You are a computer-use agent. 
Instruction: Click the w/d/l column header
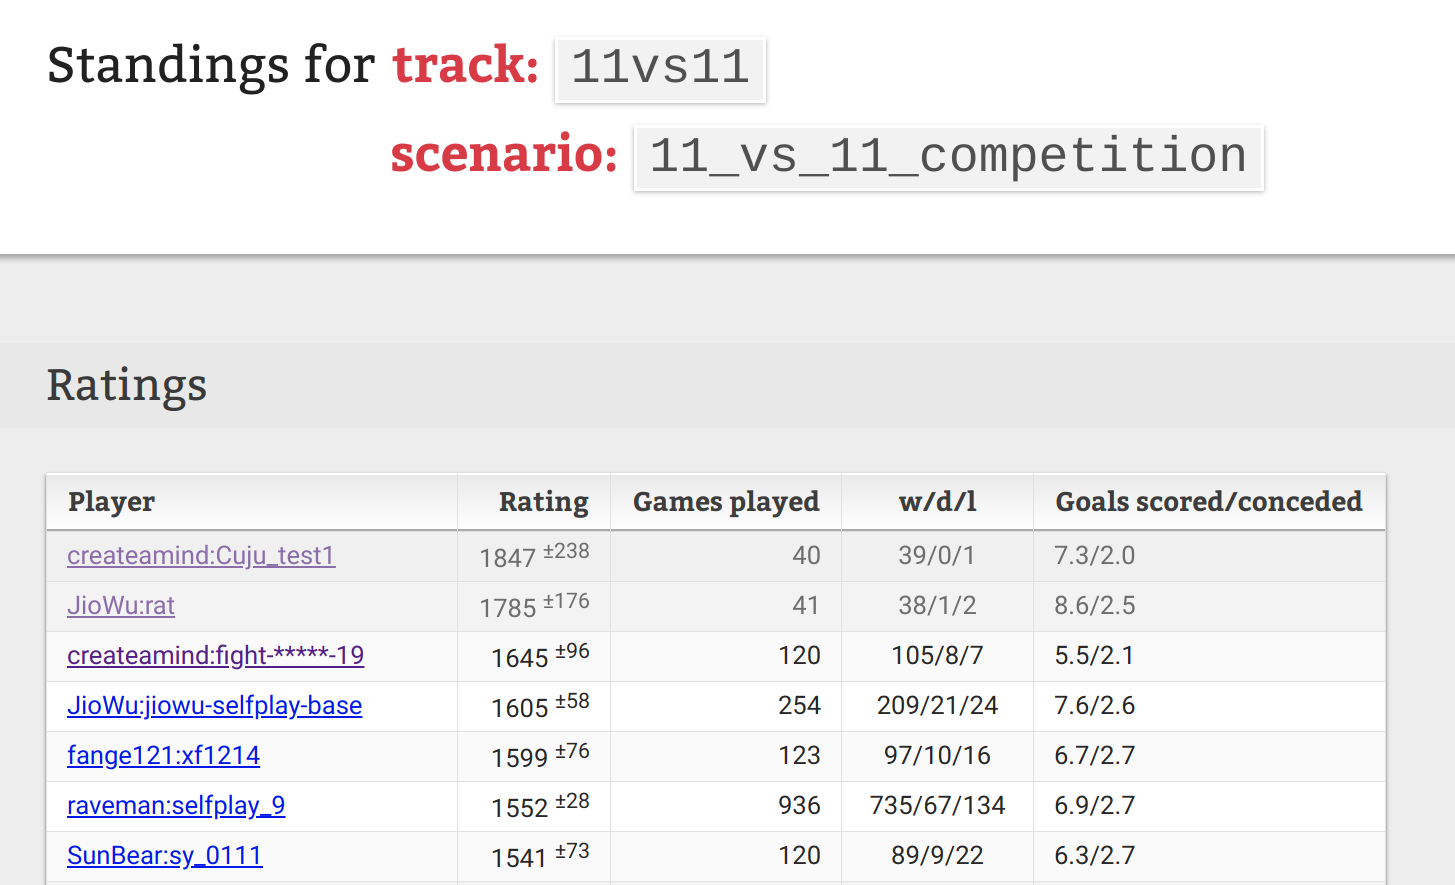coord(937,502)
